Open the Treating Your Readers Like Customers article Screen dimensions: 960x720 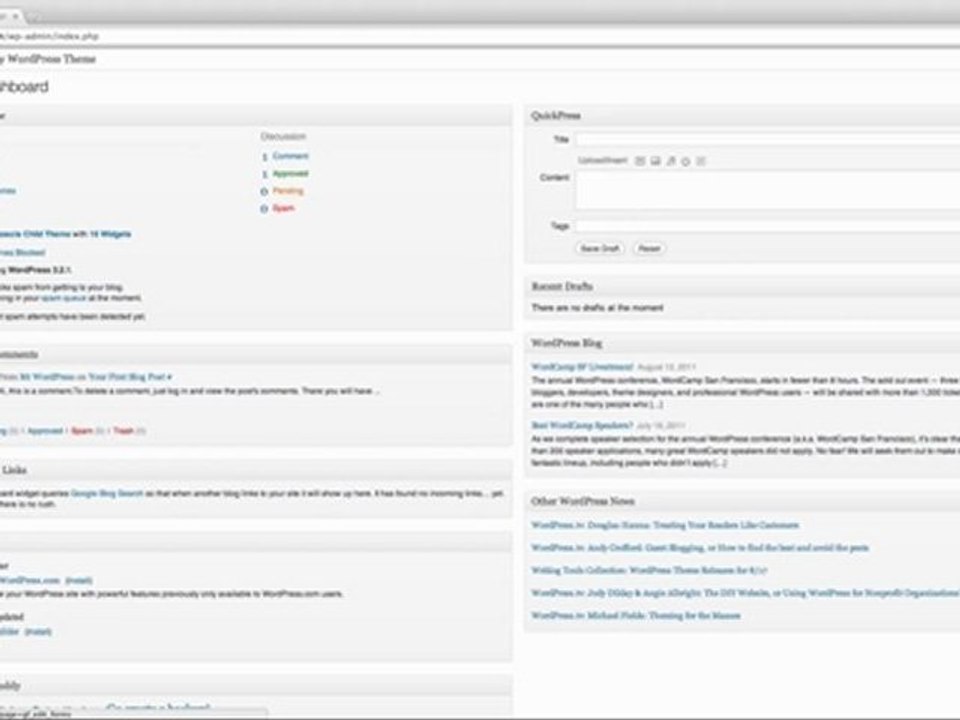(x=665, y=525)
